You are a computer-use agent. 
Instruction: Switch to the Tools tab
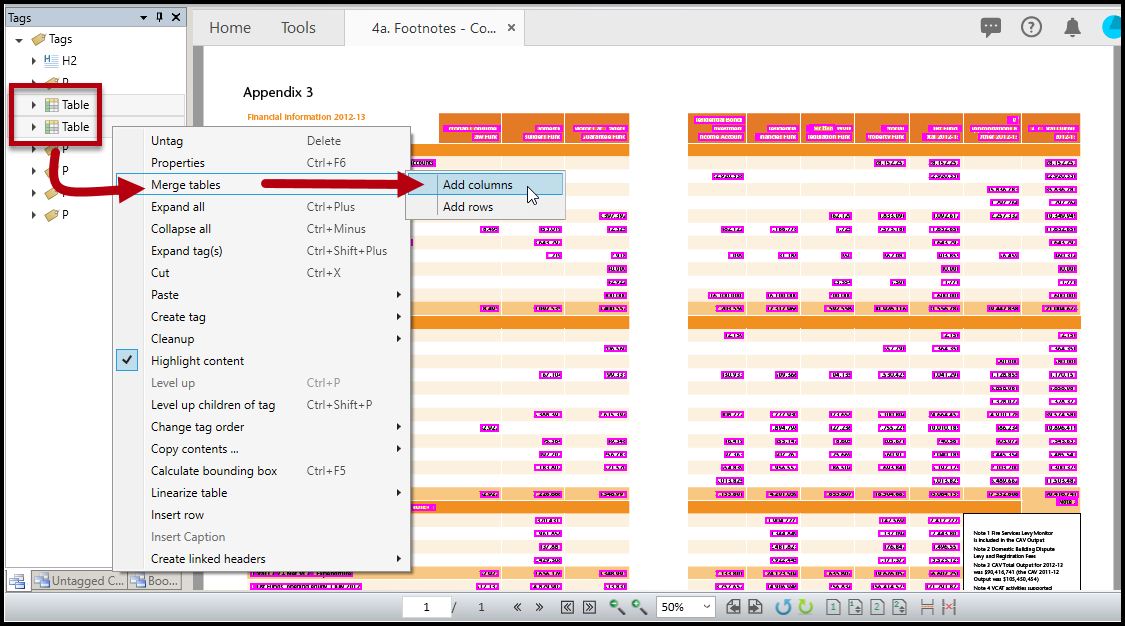point(298,27)
